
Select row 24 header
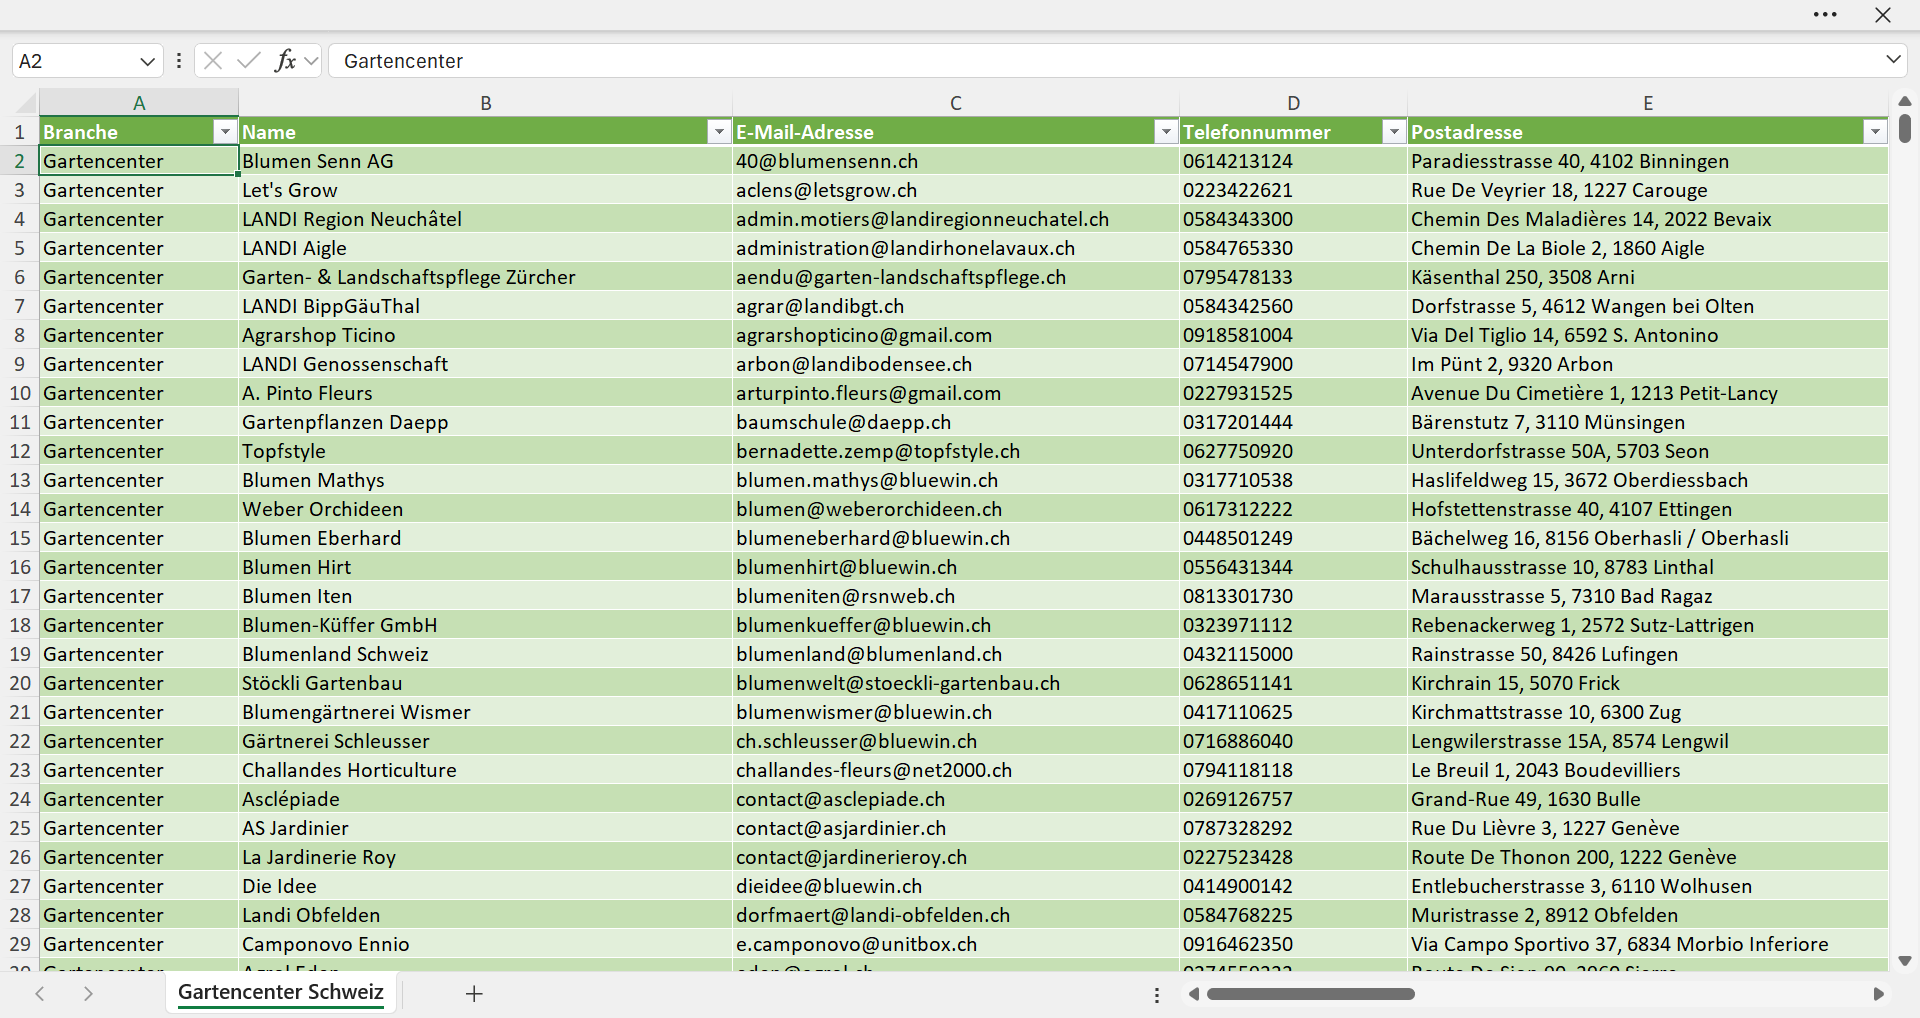click(x=19, y=799)
